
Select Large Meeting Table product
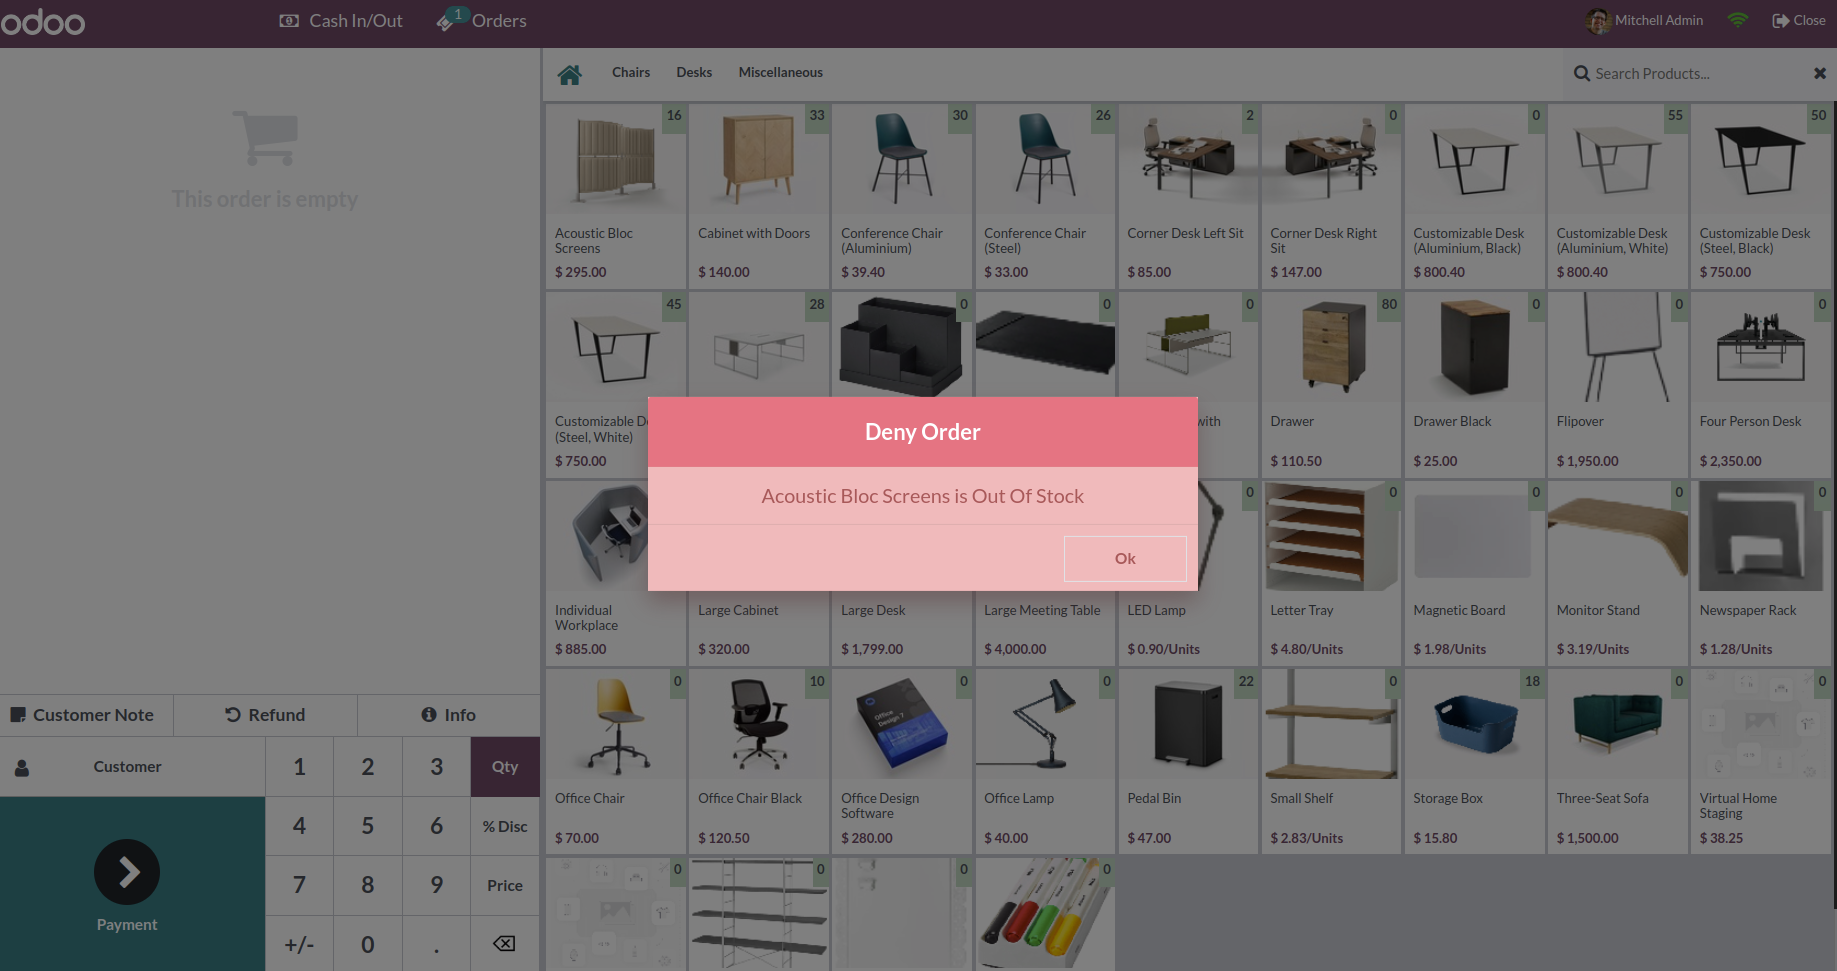pyautogui.click(x=1045, y=629)
